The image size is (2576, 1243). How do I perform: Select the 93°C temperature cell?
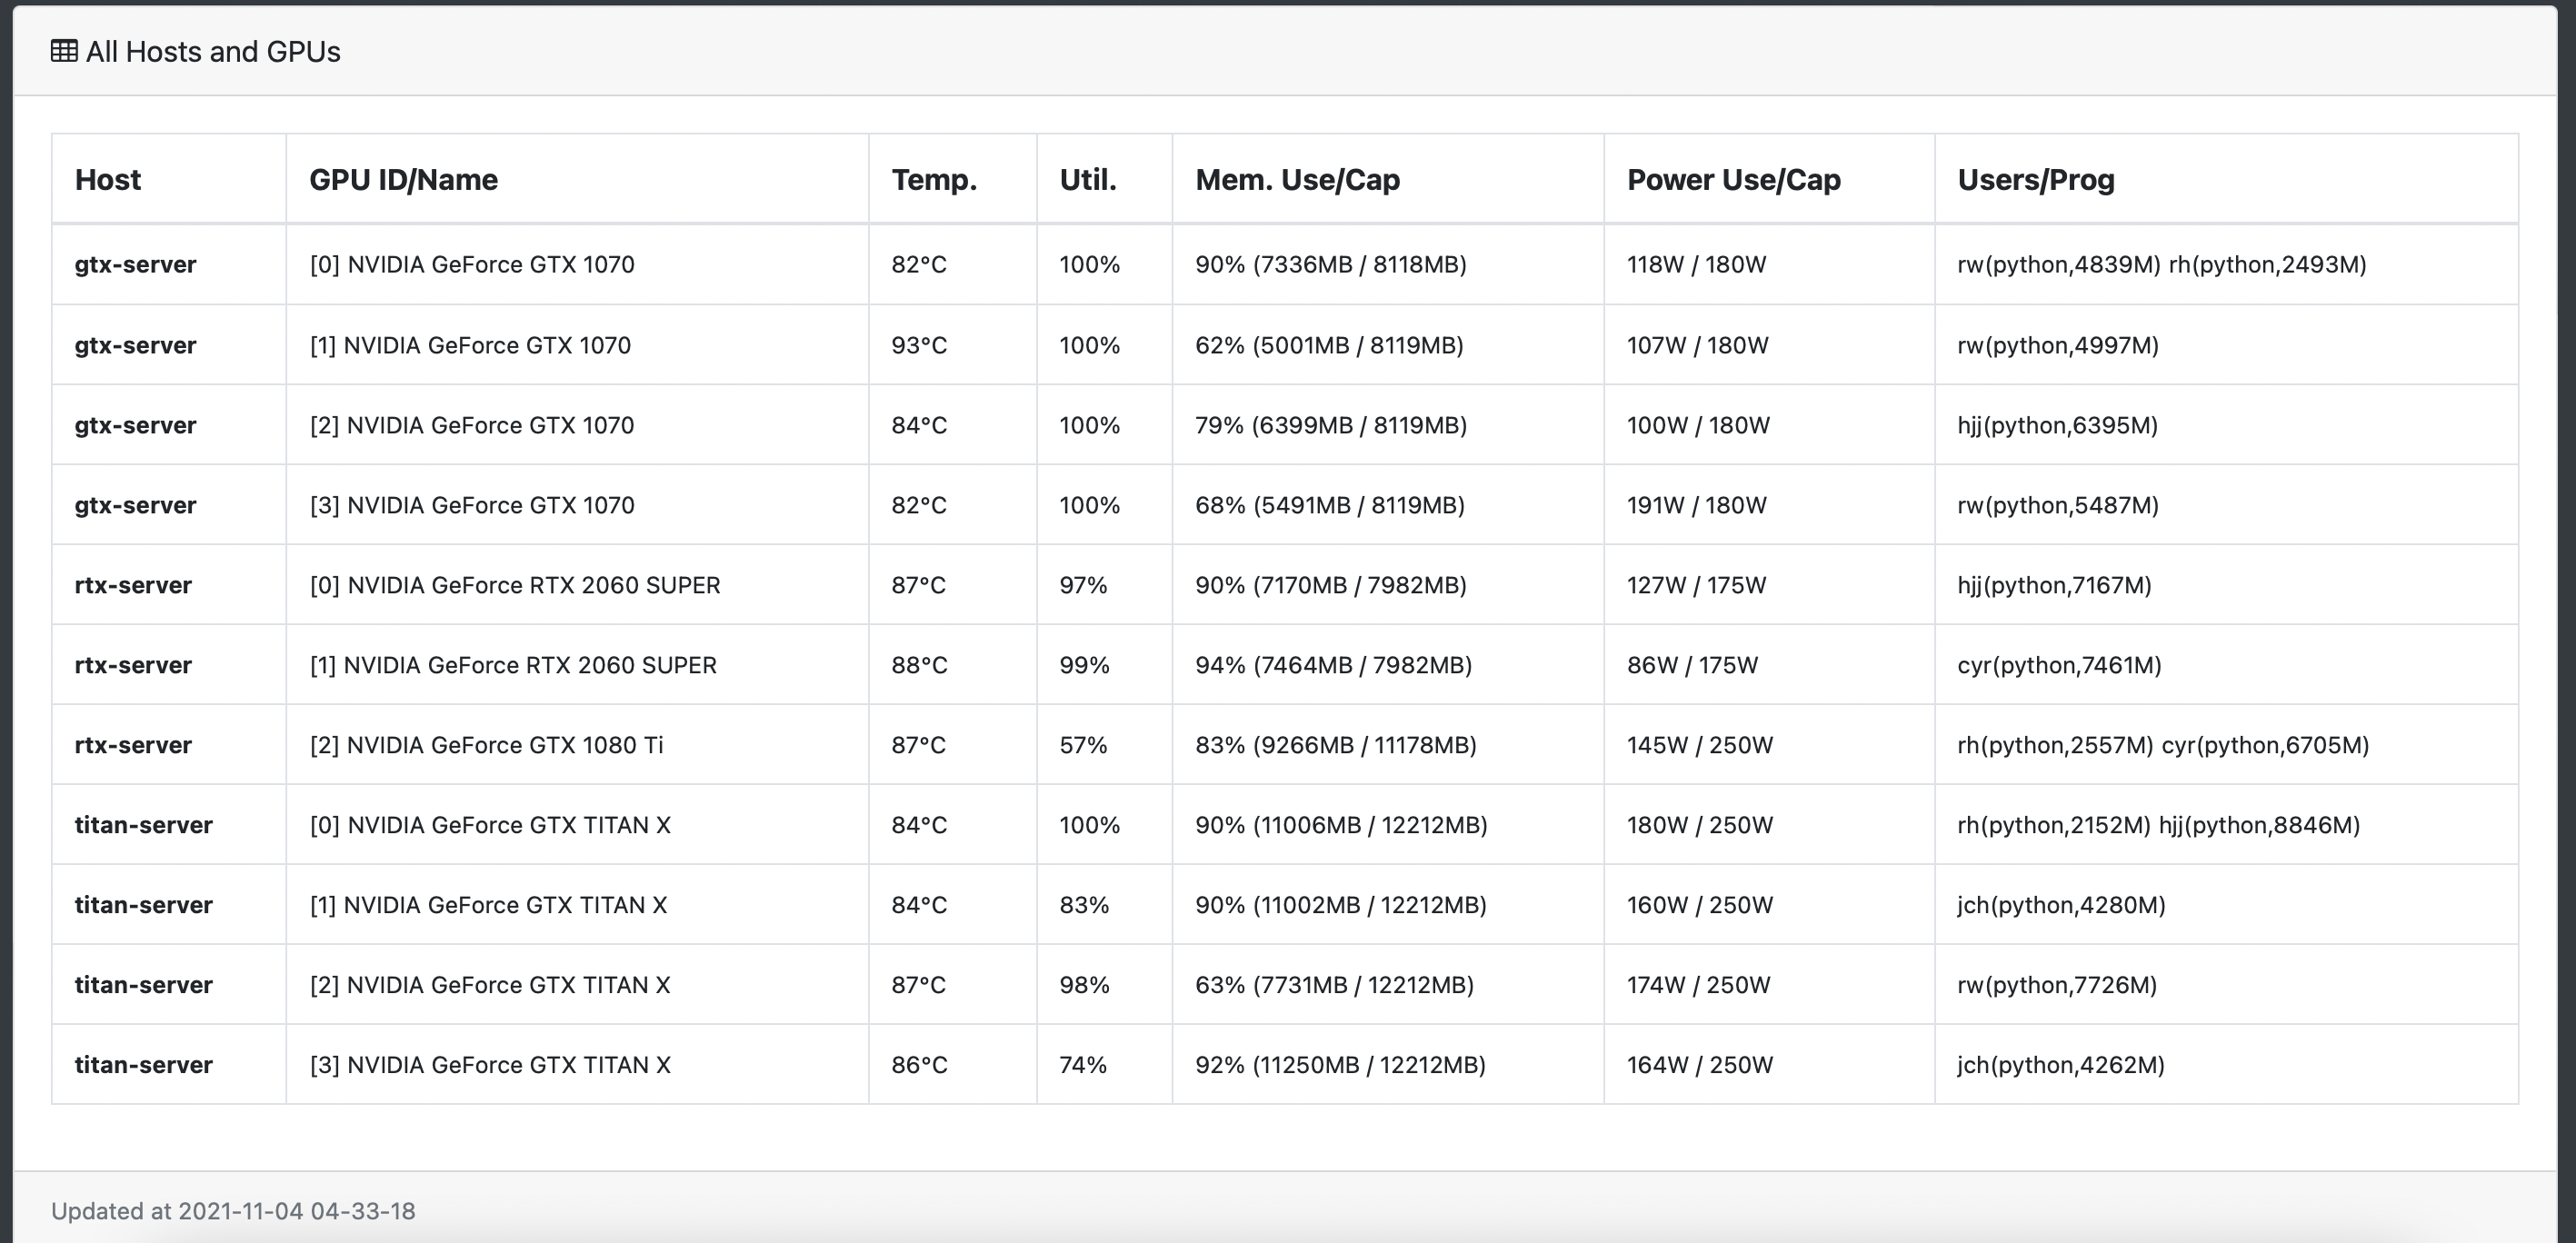[x=918, y=345]
